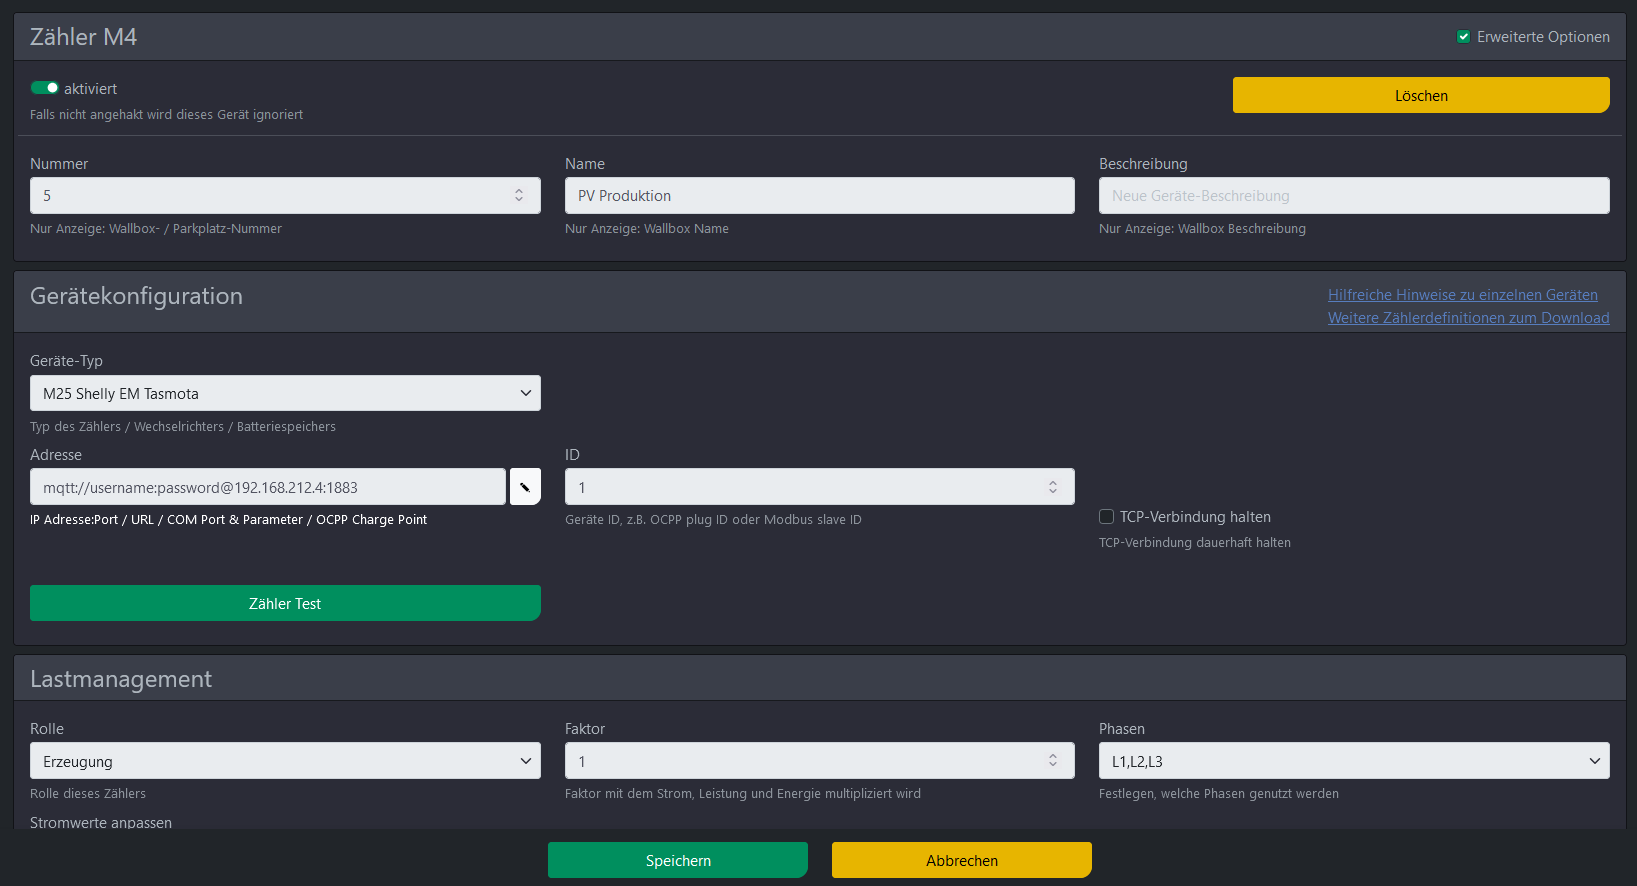The image size is (1637, 886).
Task: Toggle the aktiviert switch
Action: point(45,88)
